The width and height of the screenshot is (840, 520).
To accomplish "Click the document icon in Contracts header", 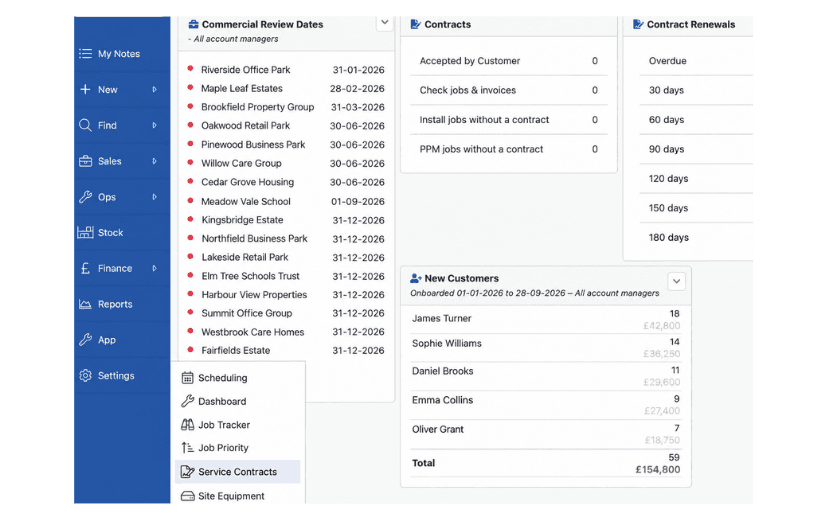I will pyautogui.click(x=416, y=24).
